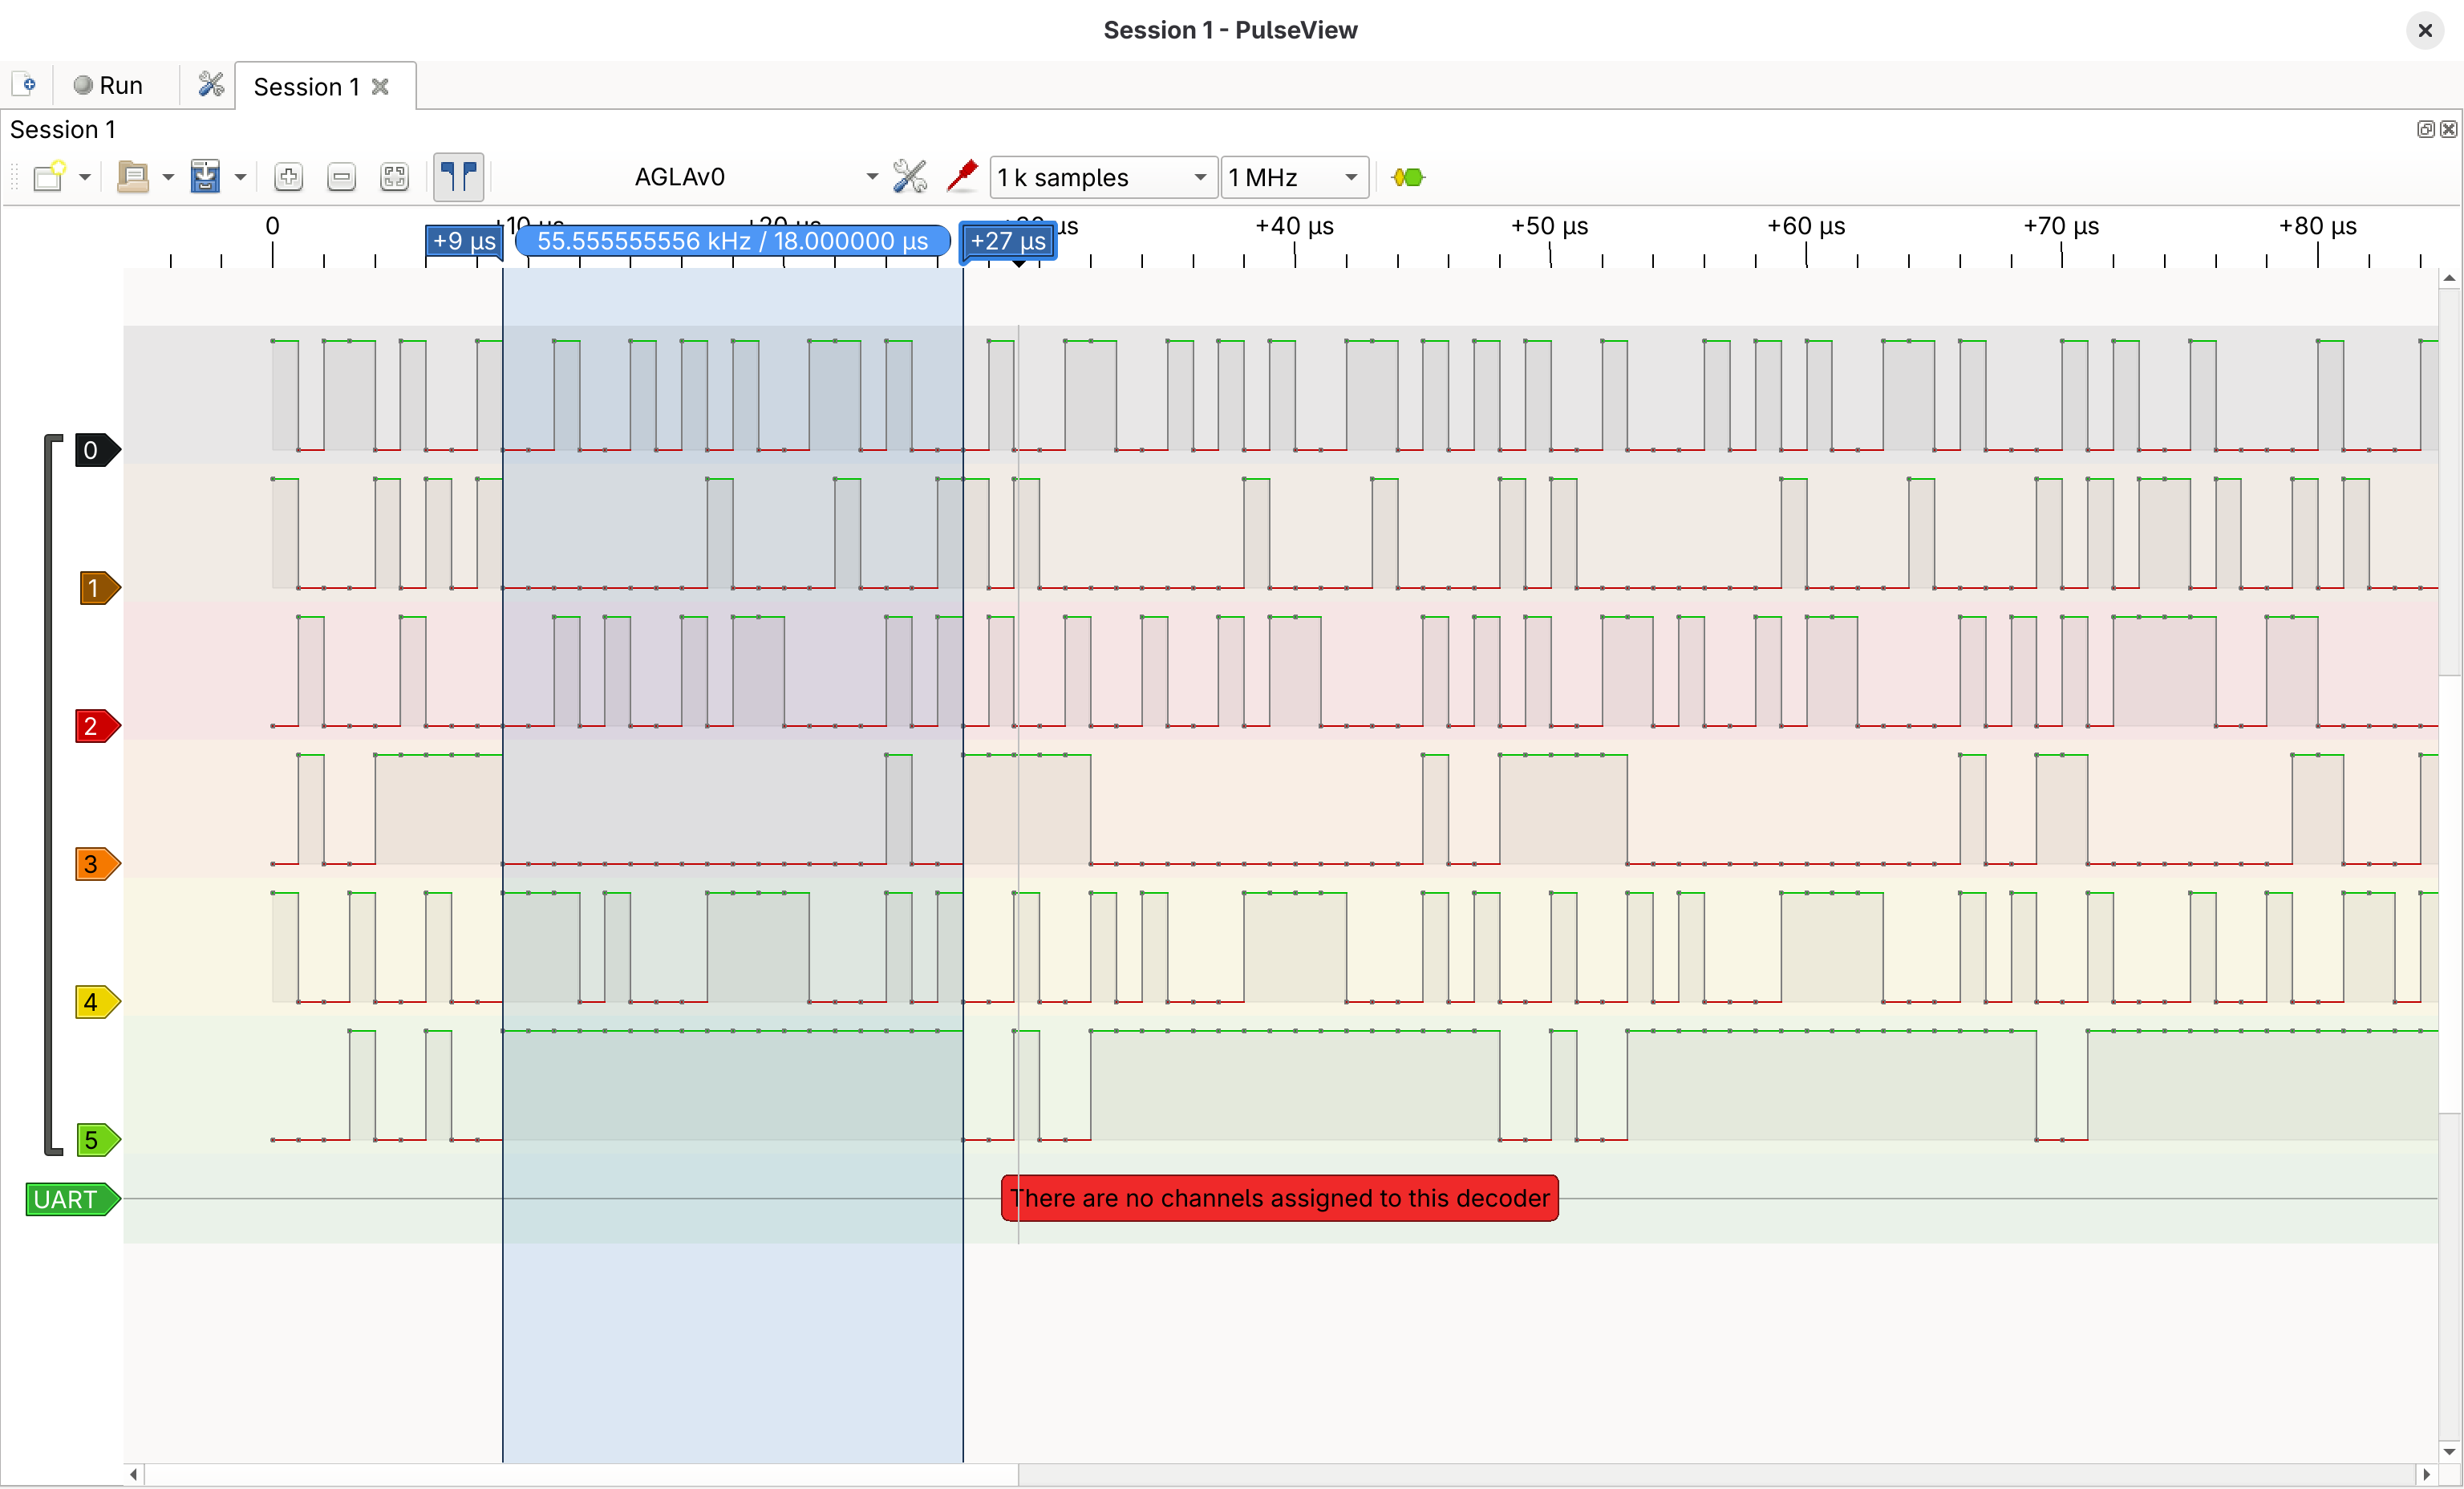Toggle the show cursors button

(459, 177)
